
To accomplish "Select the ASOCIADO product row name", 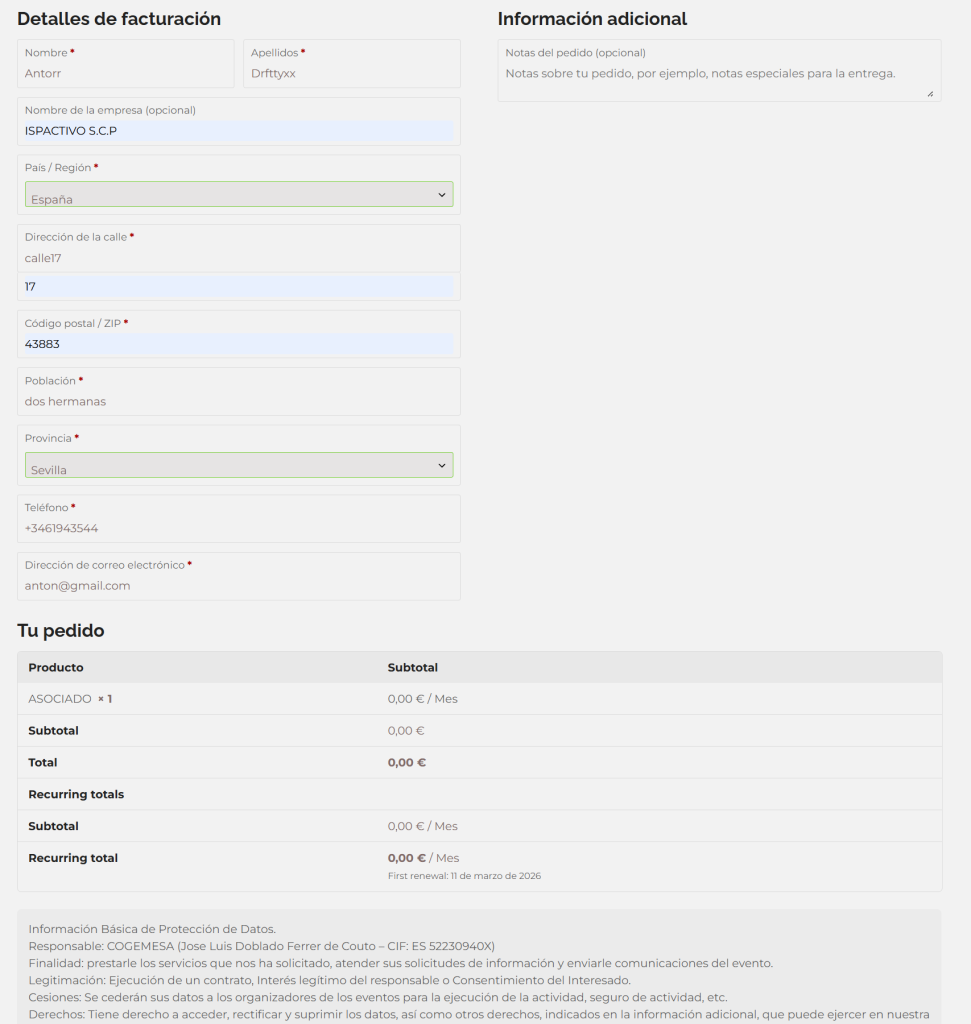I will [60, 699].
